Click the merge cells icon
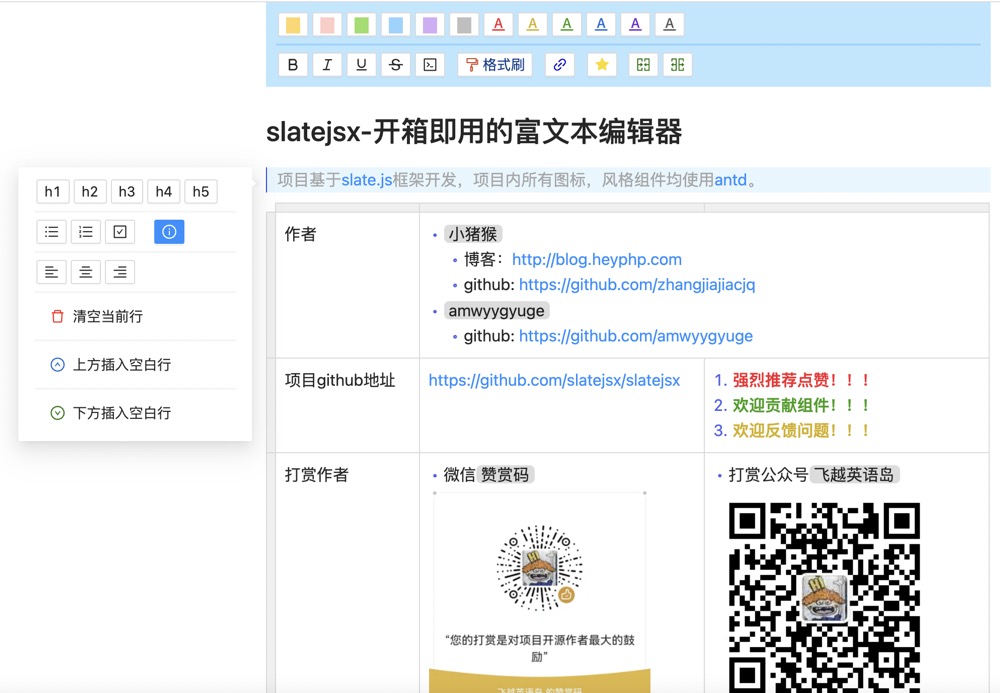 click(x=643, y=64)
